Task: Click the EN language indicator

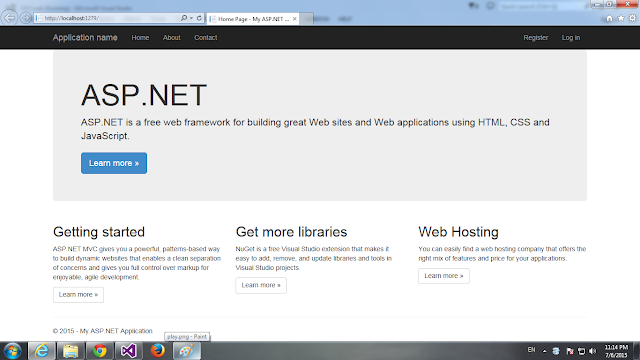Action: click(x=531, y=350)
